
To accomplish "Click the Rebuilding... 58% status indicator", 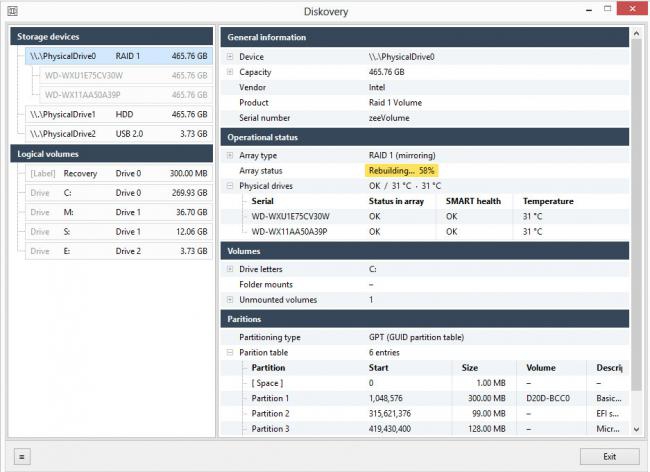I will (401, 171).
